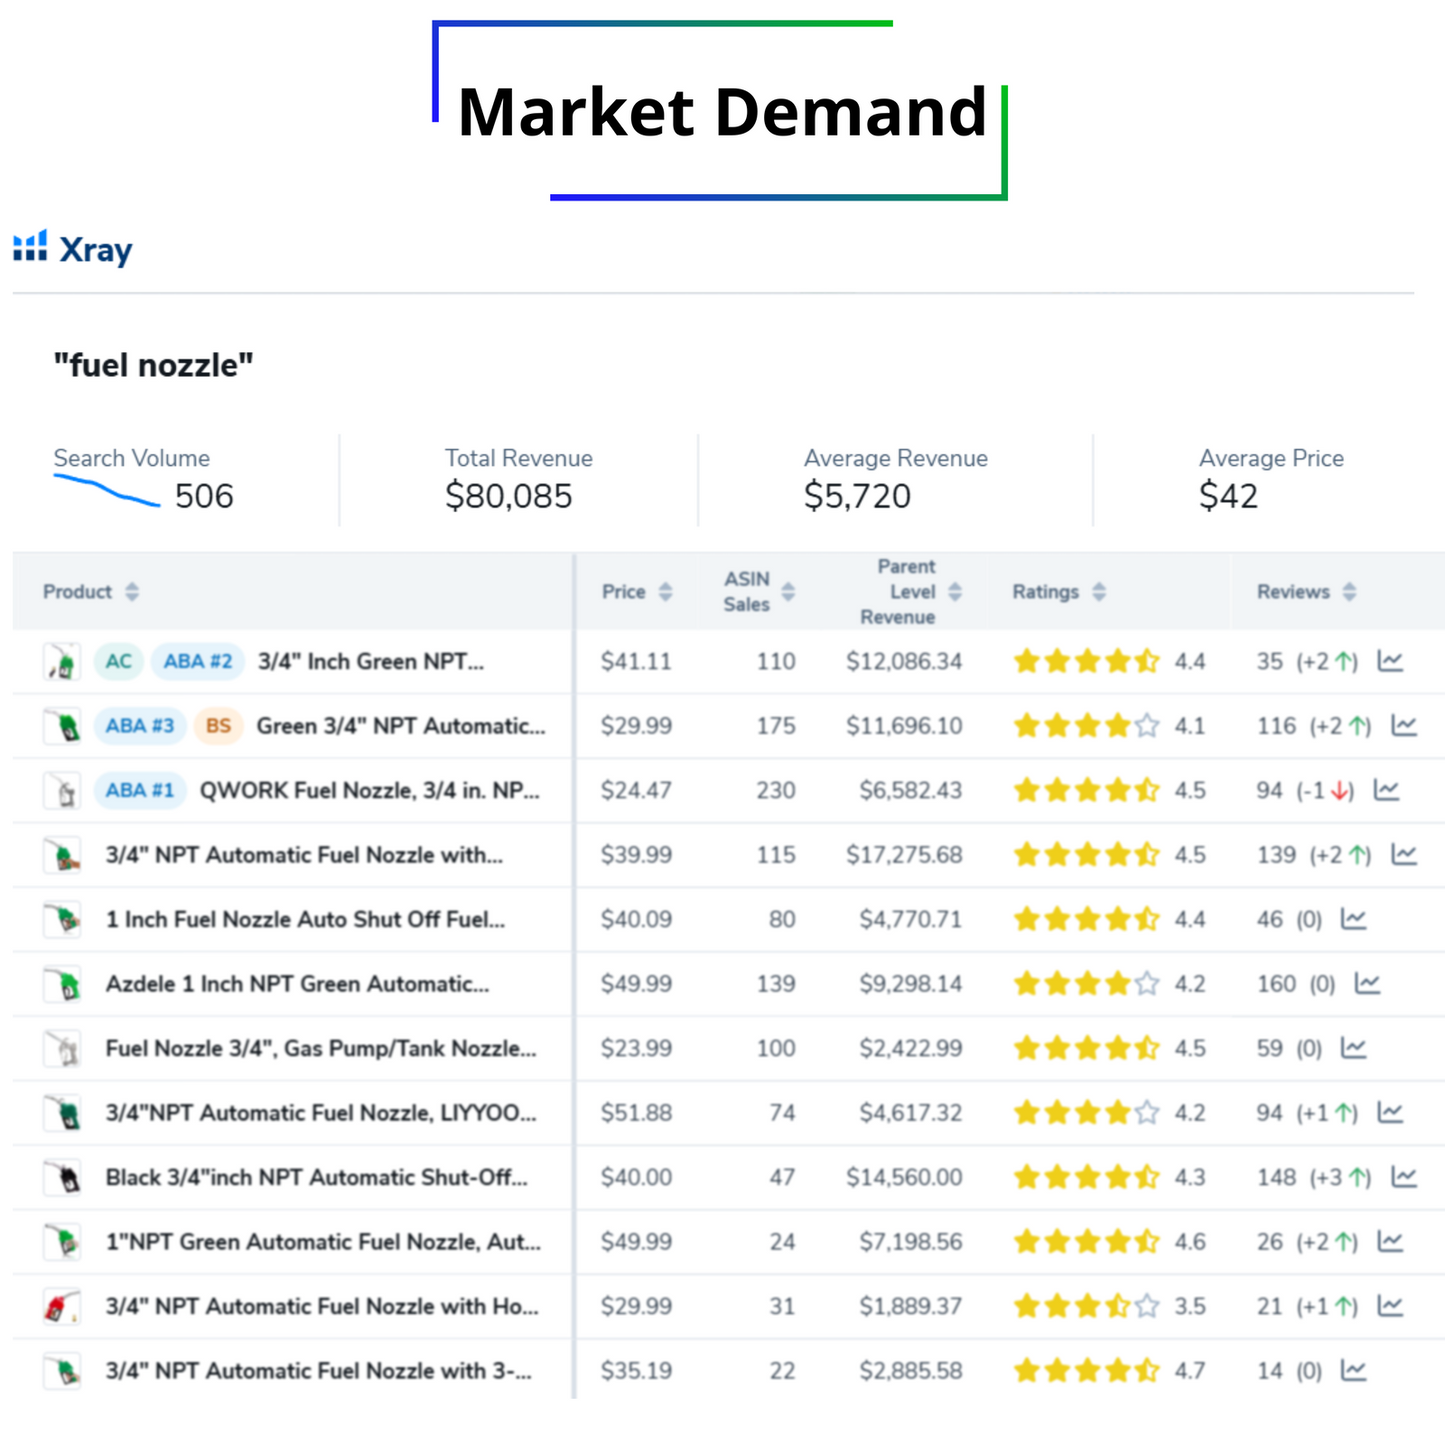Select the reviews count 160
Image resolution: width=1445 pixels, height=1445 pixels.
pyautogui.click(x=1276, y=984)
